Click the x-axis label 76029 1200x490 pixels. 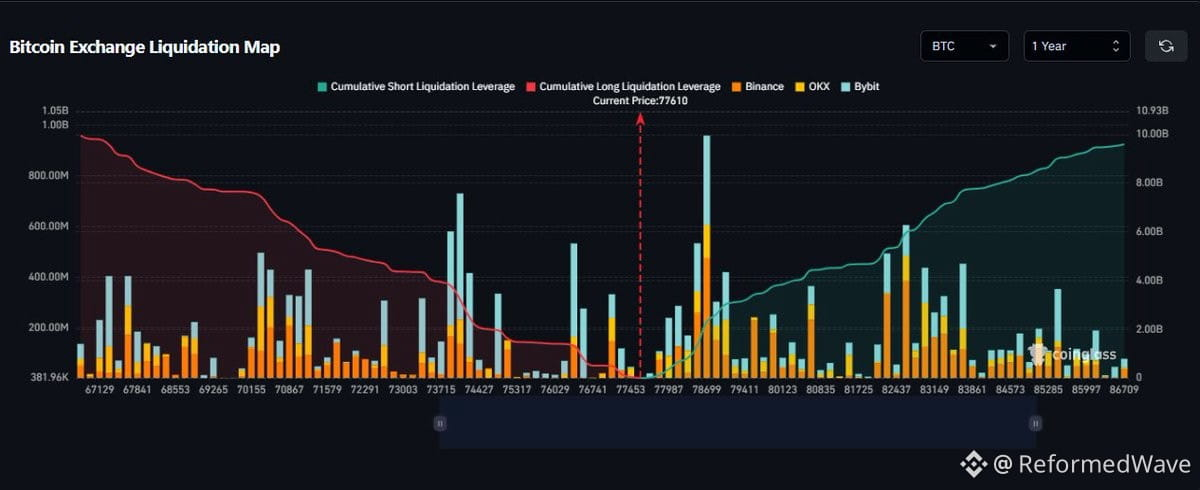point(553,389)
